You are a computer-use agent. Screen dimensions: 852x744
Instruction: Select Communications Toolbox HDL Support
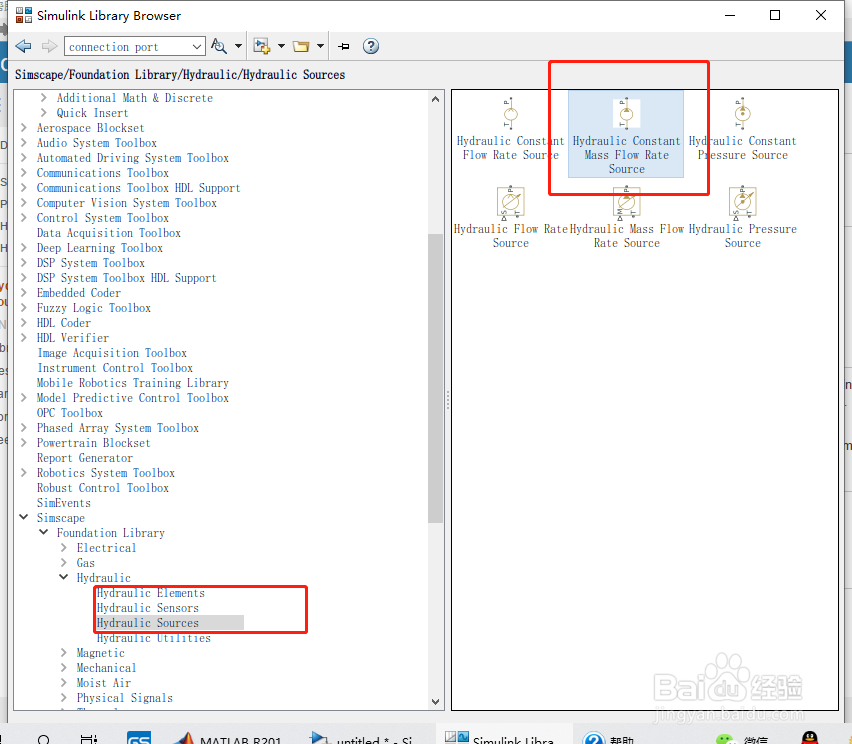138,187
